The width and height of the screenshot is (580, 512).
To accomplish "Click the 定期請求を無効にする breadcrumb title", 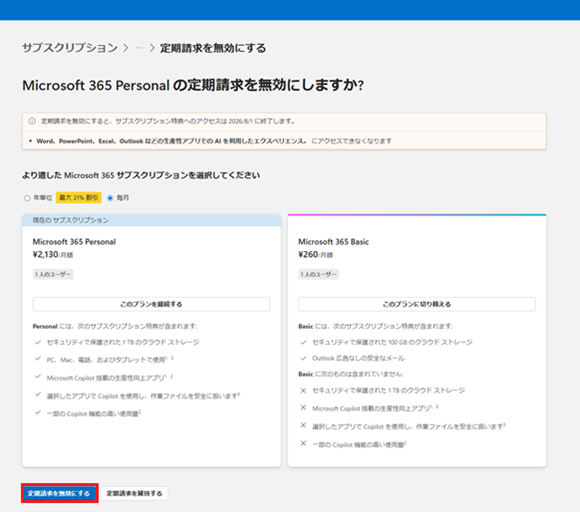I will click(213, 48).
